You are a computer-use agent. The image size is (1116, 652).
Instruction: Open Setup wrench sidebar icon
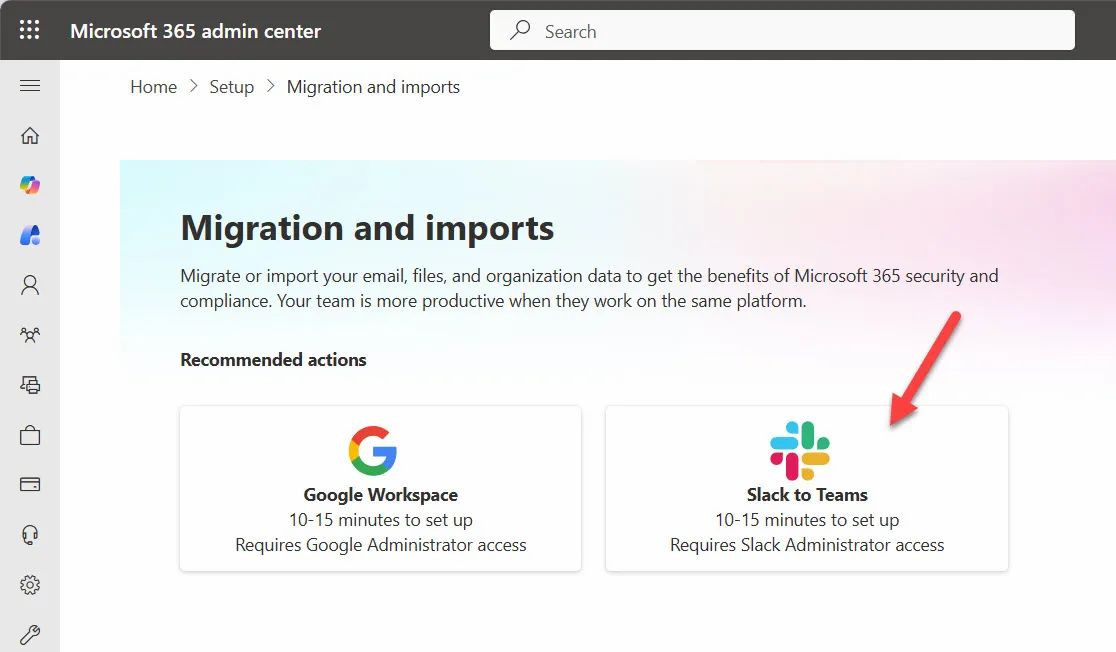click(30, 634)
